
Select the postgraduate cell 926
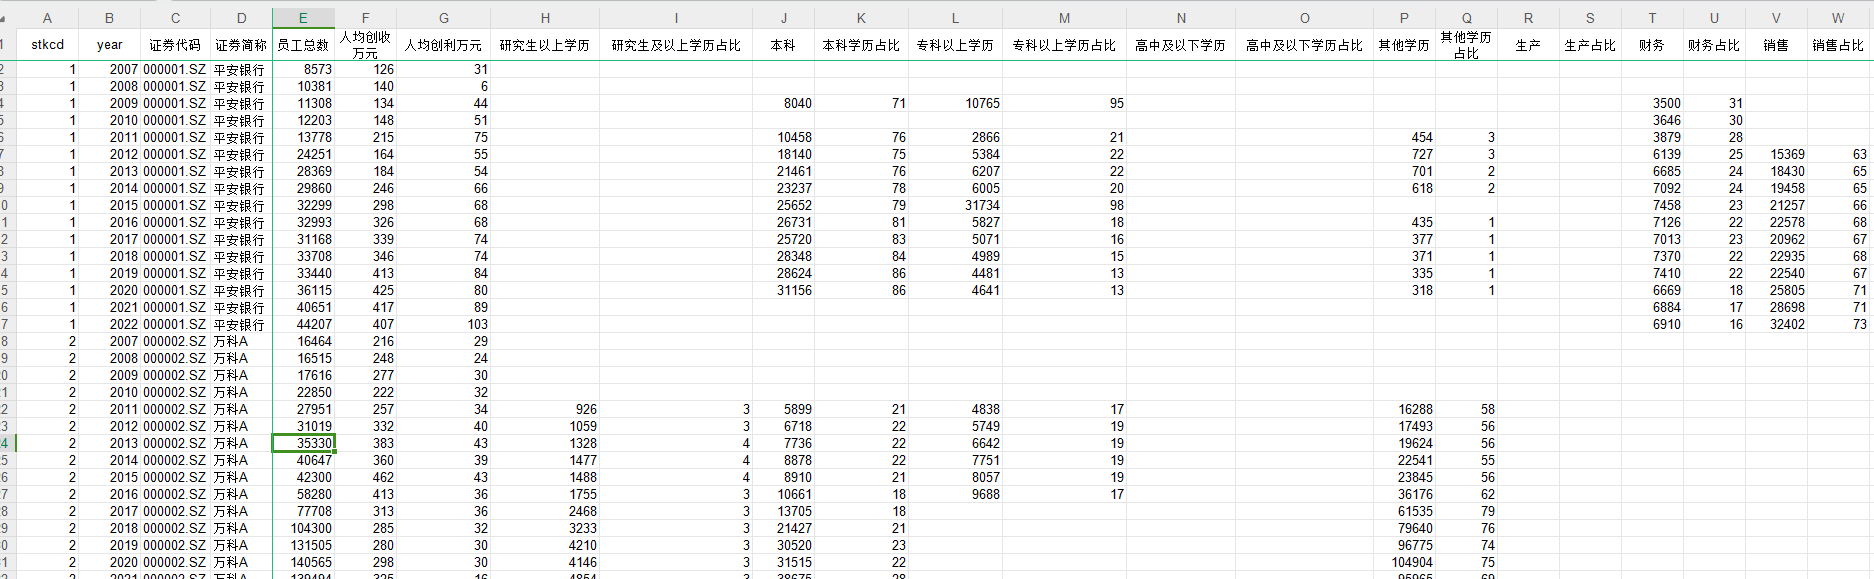pyautogui.click(x=545, y=409)
